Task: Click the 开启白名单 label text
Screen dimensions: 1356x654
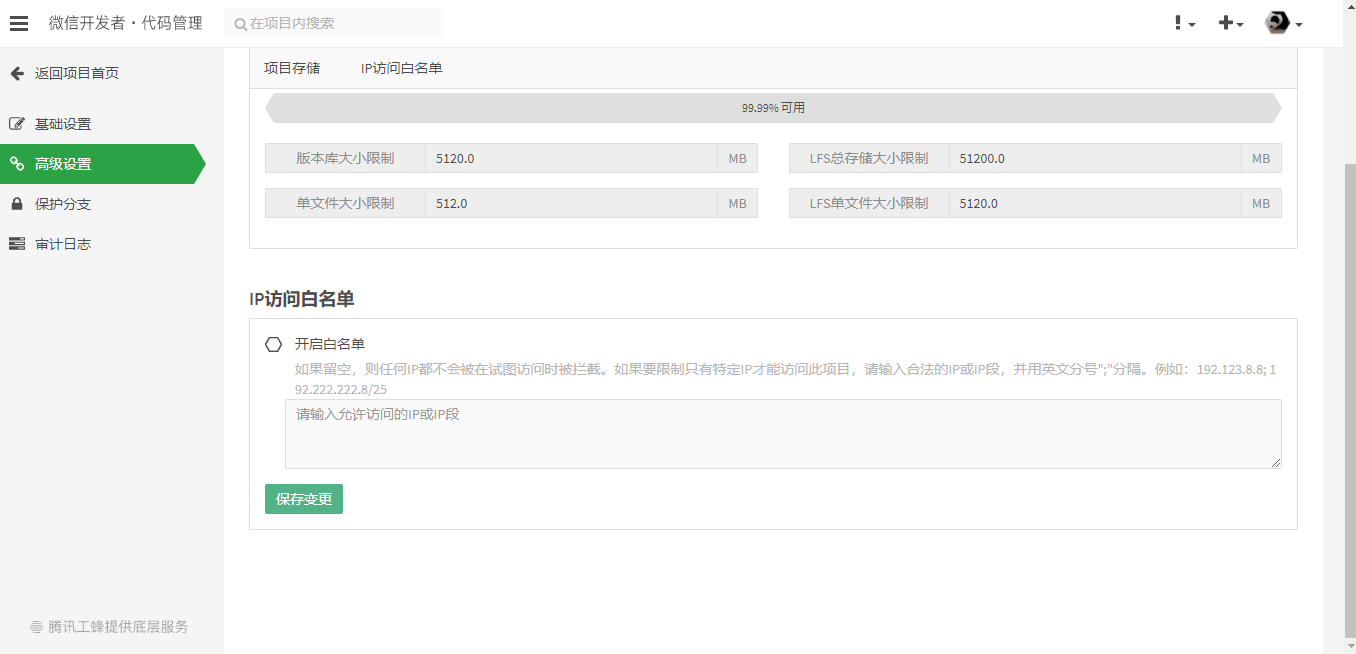Action: 330,344
